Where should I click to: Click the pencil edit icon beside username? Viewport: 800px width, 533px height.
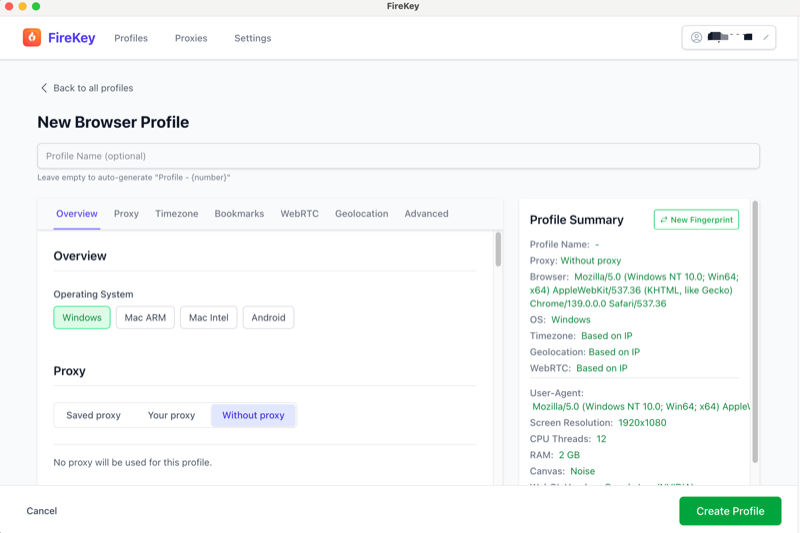(x=766, y=38)
